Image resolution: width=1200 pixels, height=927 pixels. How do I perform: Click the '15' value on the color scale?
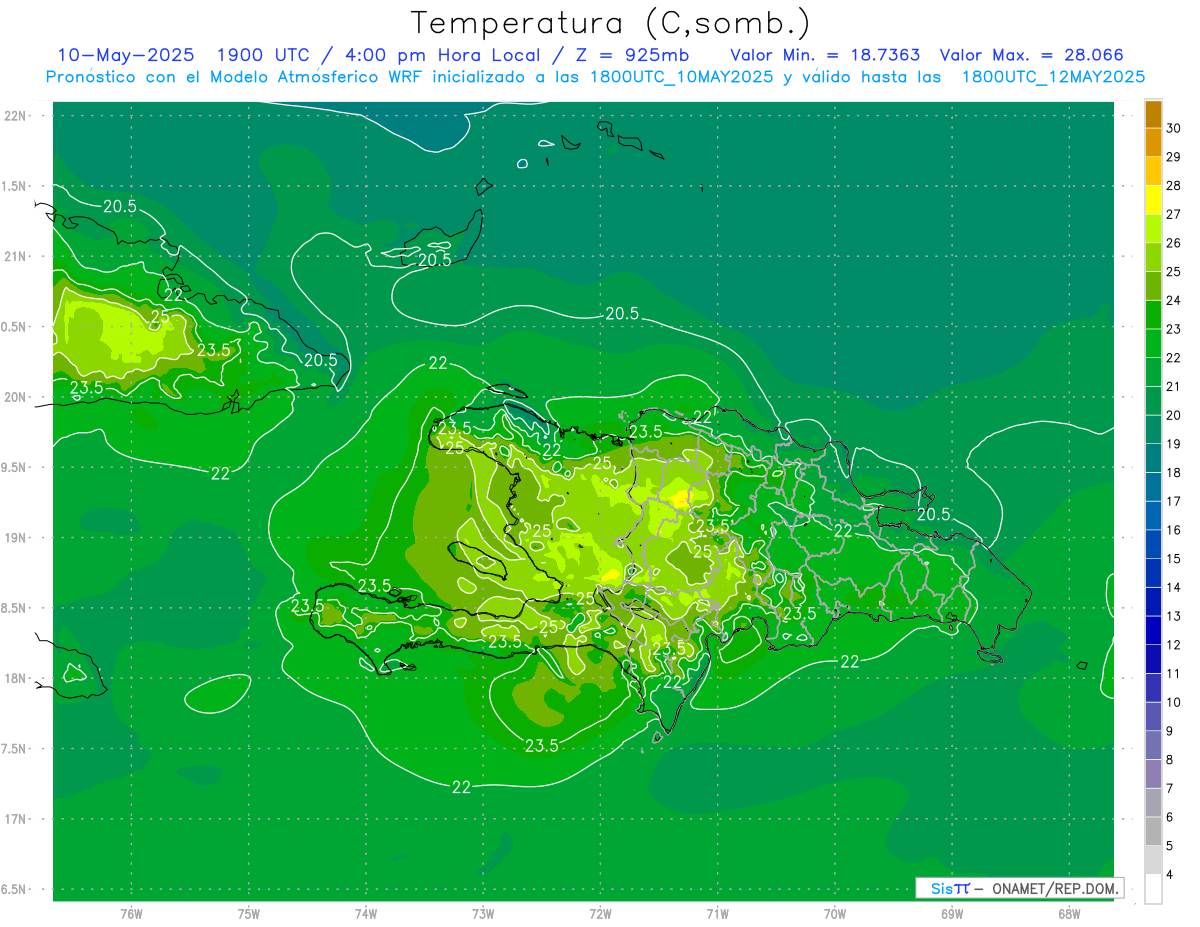tap(1173, 559)
